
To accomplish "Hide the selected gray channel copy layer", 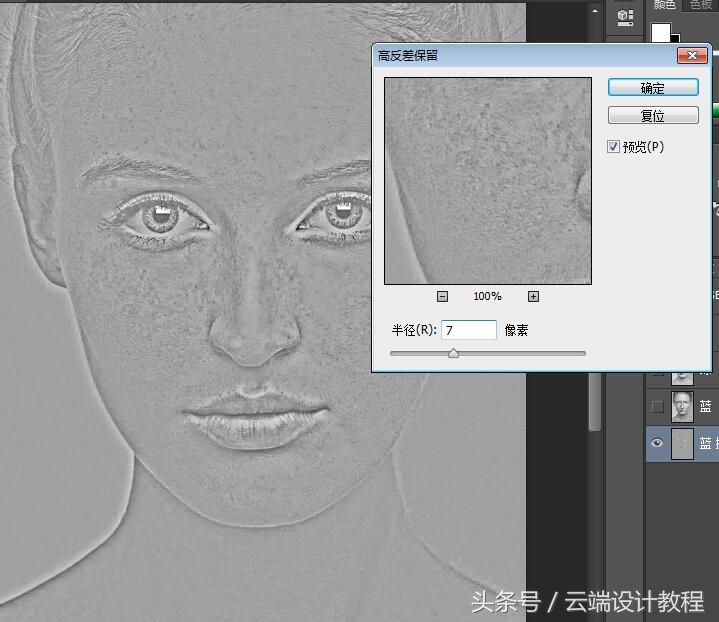I will (x=657, y=443).
